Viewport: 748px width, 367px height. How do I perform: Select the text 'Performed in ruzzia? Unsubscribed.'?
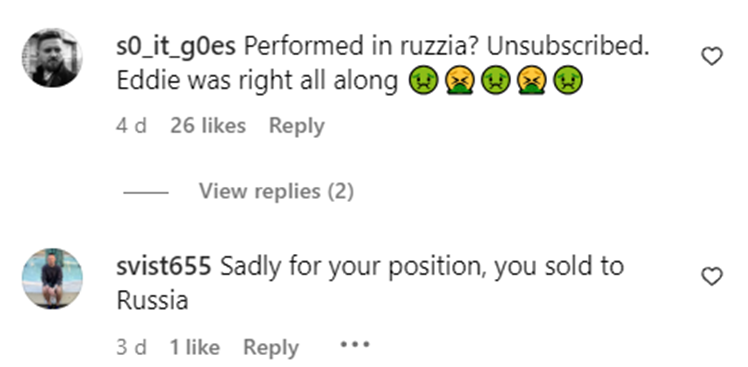[x=447, y=47]
